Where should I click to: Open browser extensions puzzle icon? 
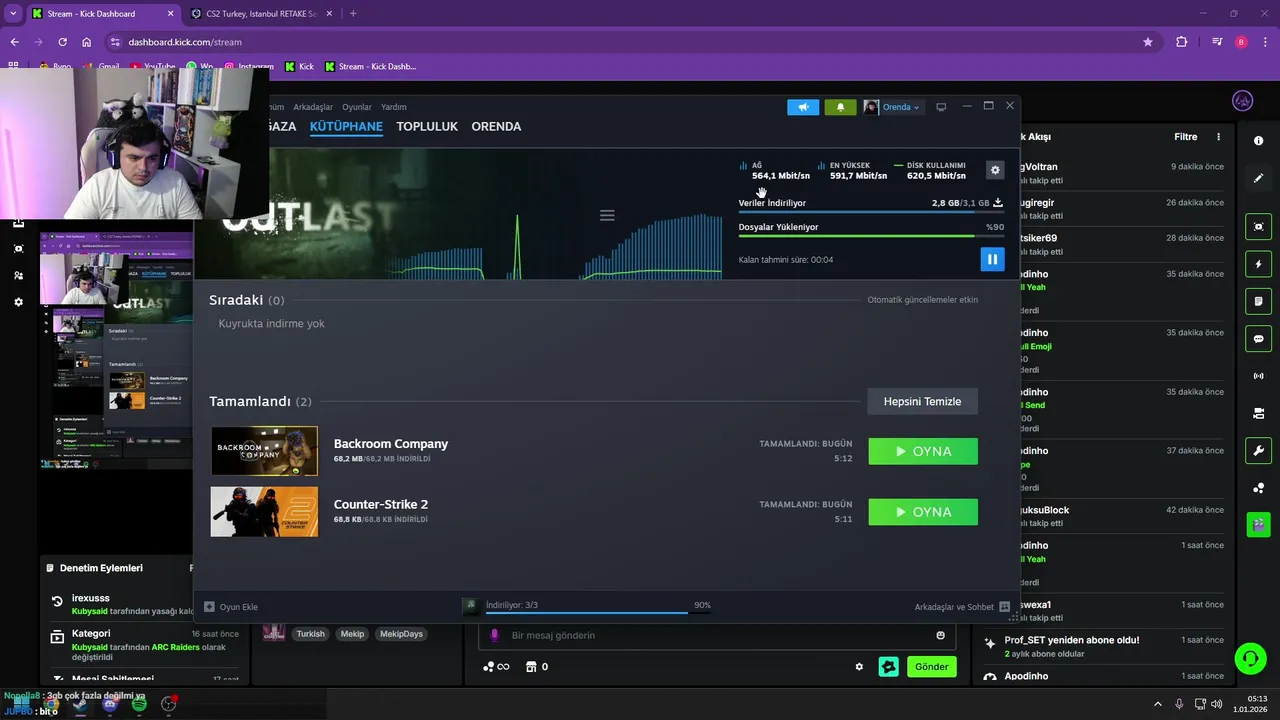1182,42
